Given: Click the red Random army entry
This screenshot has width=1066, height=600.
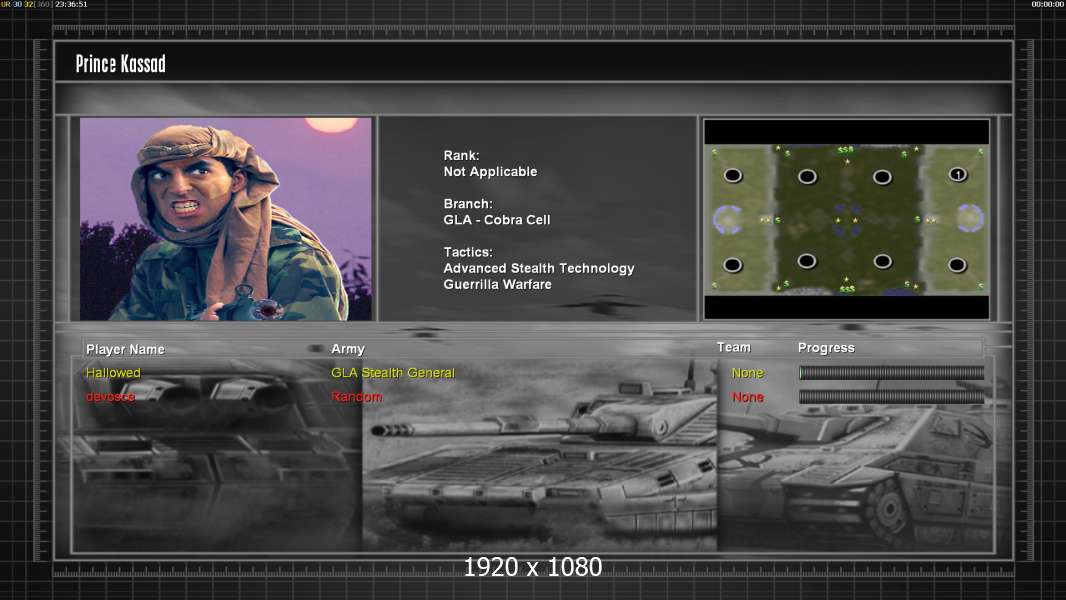Looking at the screenshot, I should 356,397.
